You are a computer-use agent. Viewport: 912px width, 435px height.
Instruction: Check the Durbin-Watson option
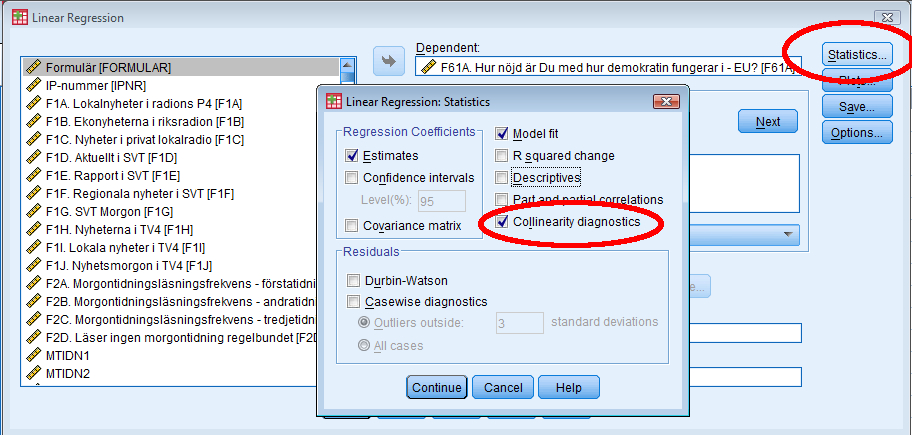pyautogui.click(x=352, y=281)
